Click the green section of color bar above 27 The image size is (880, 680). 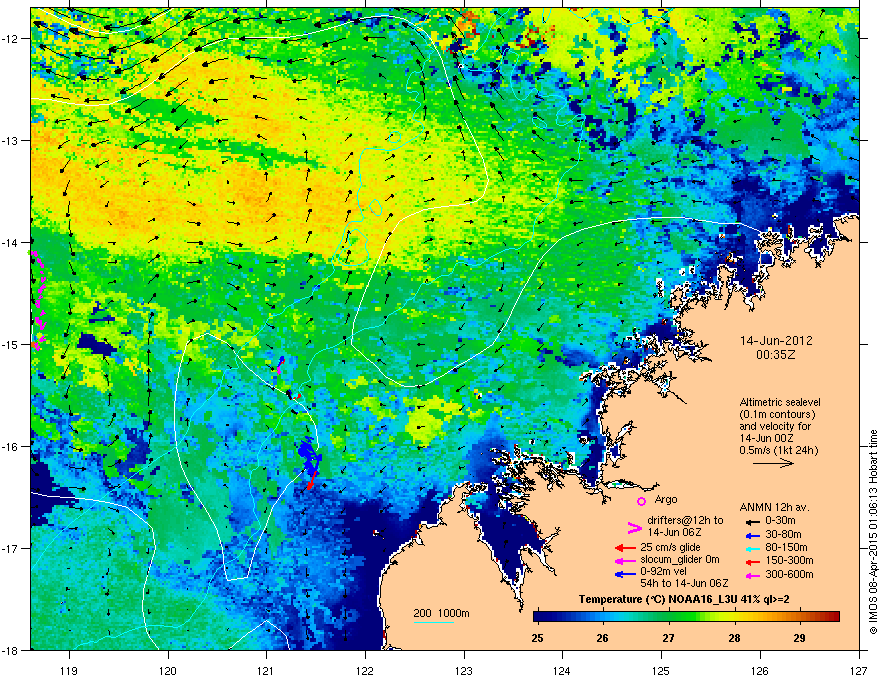[x=668, y=617]
